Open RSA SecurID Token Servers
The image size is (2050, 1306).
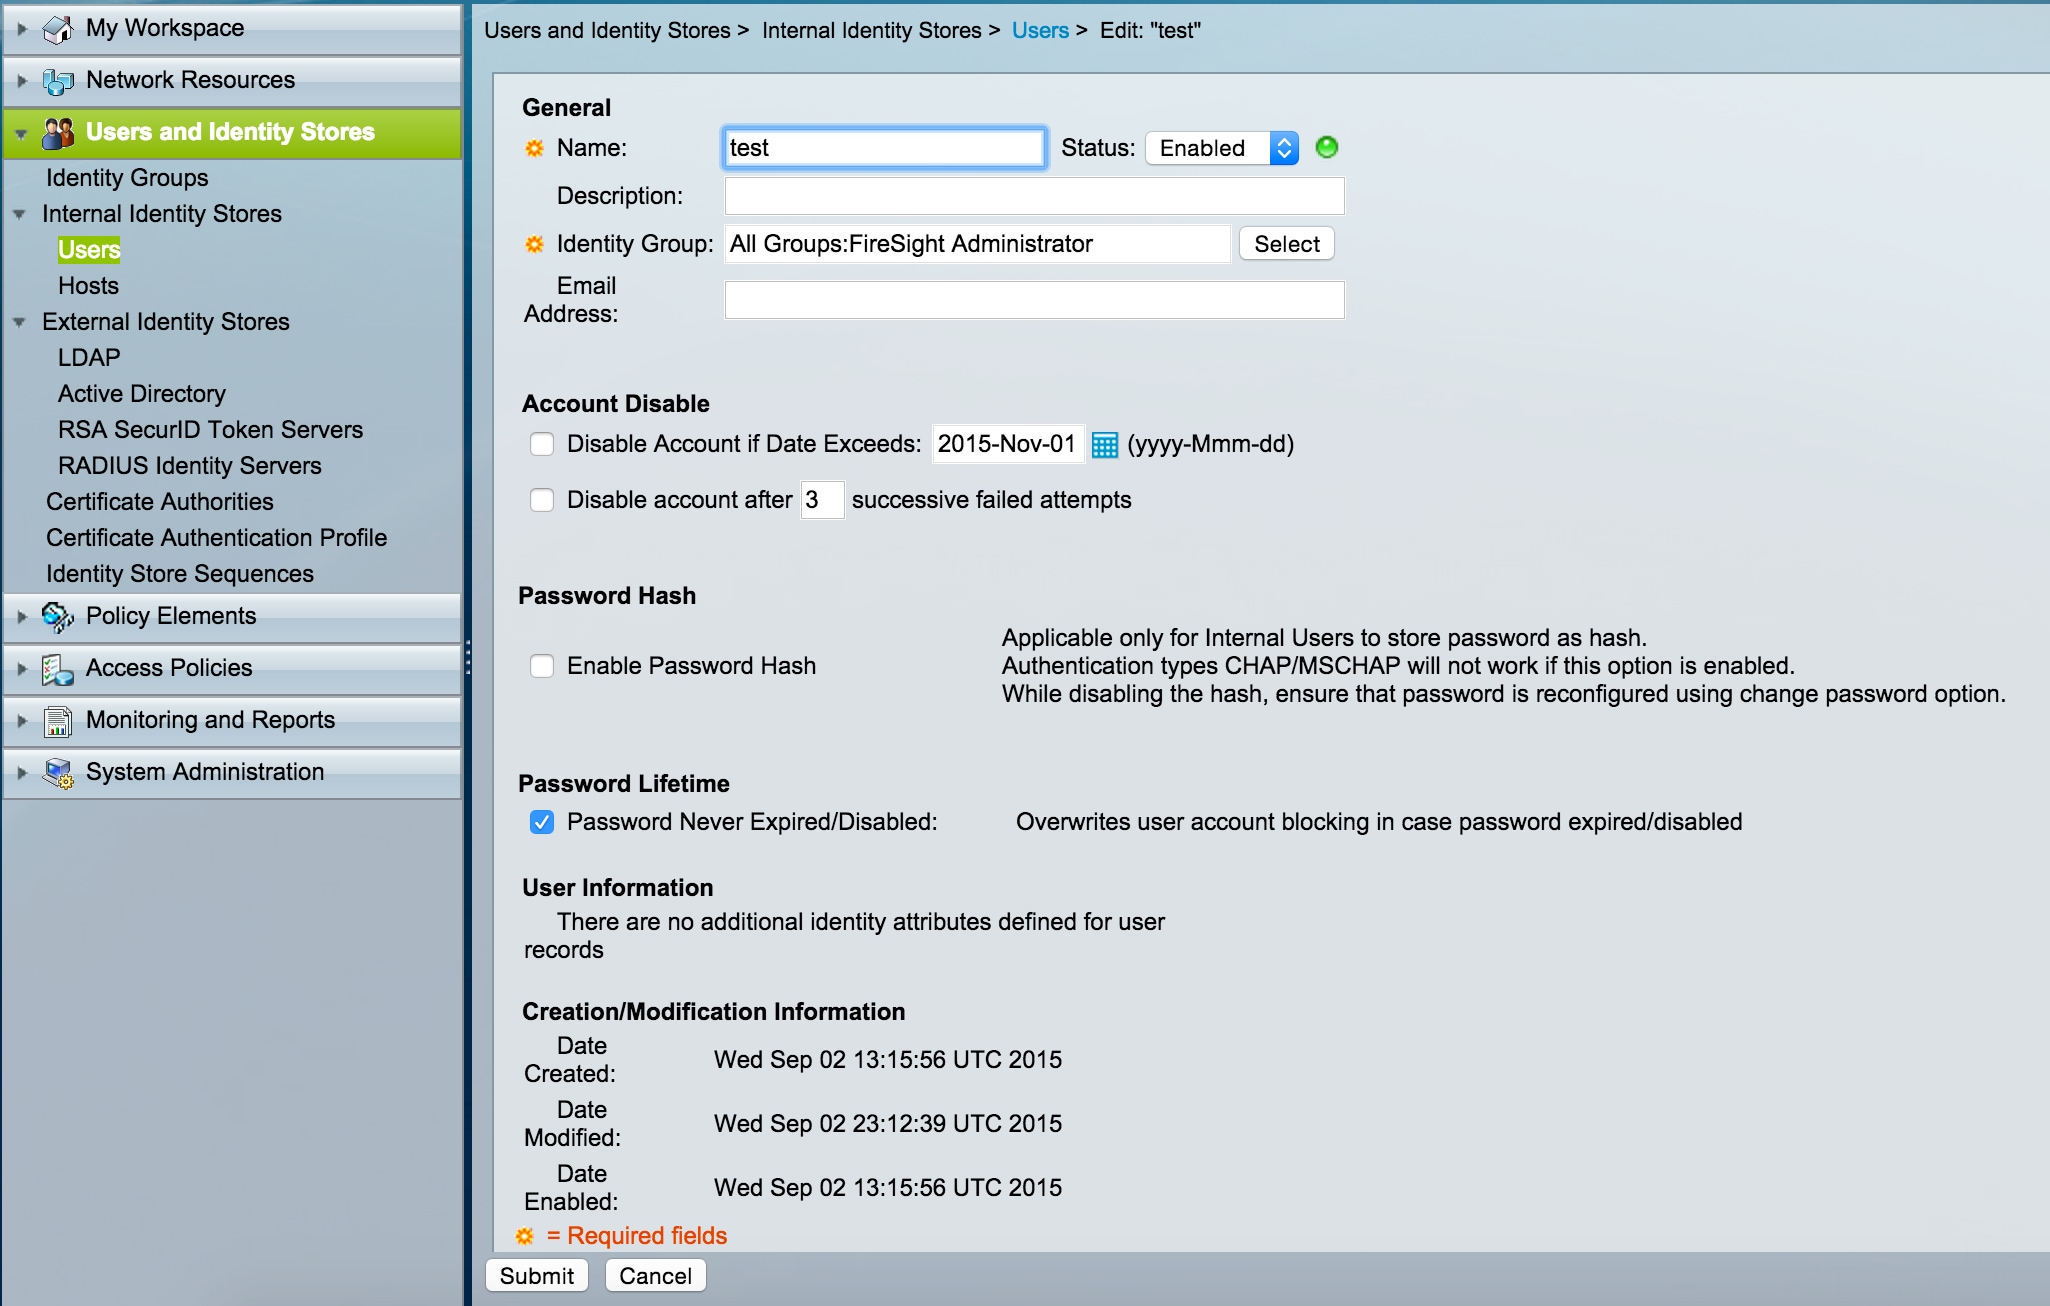coord(210,430)
